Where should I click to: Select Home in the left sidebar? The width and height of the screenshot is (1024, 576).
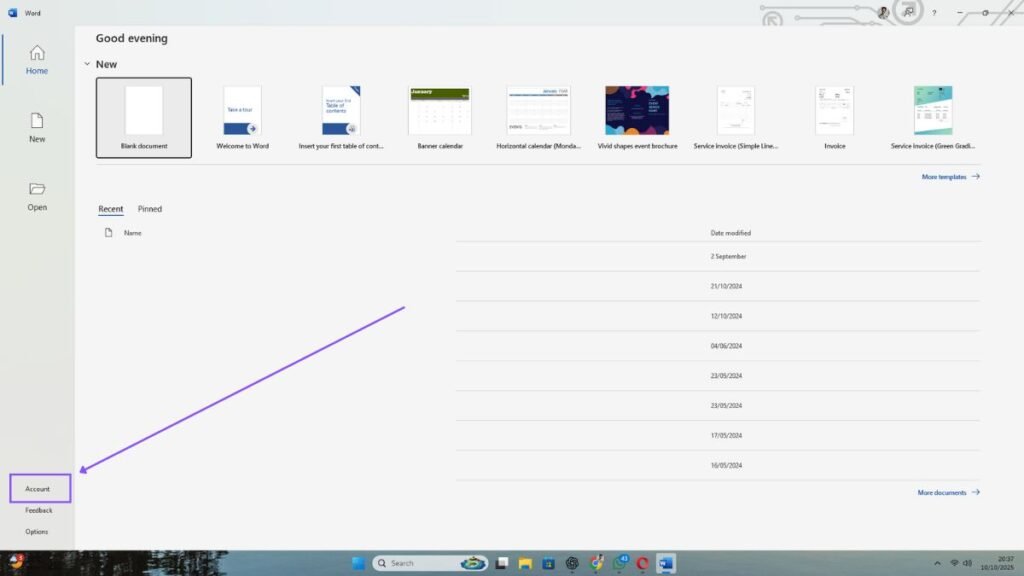36,62
